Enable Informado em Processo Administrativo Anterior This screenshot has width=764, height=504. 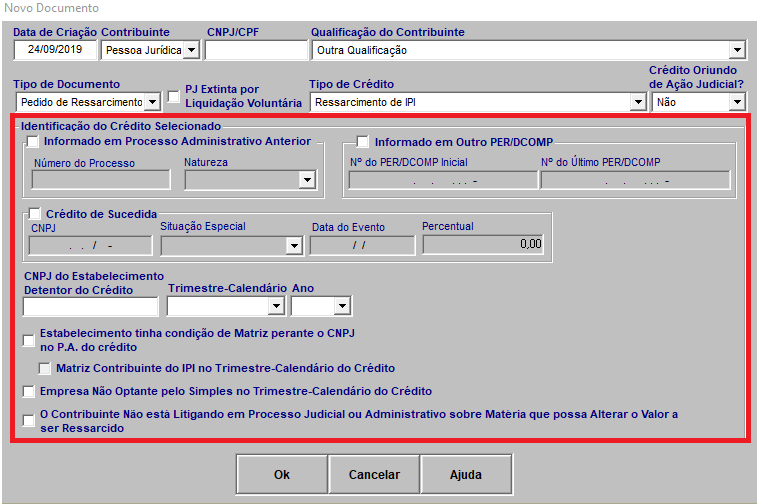click(x=34, y=142)
